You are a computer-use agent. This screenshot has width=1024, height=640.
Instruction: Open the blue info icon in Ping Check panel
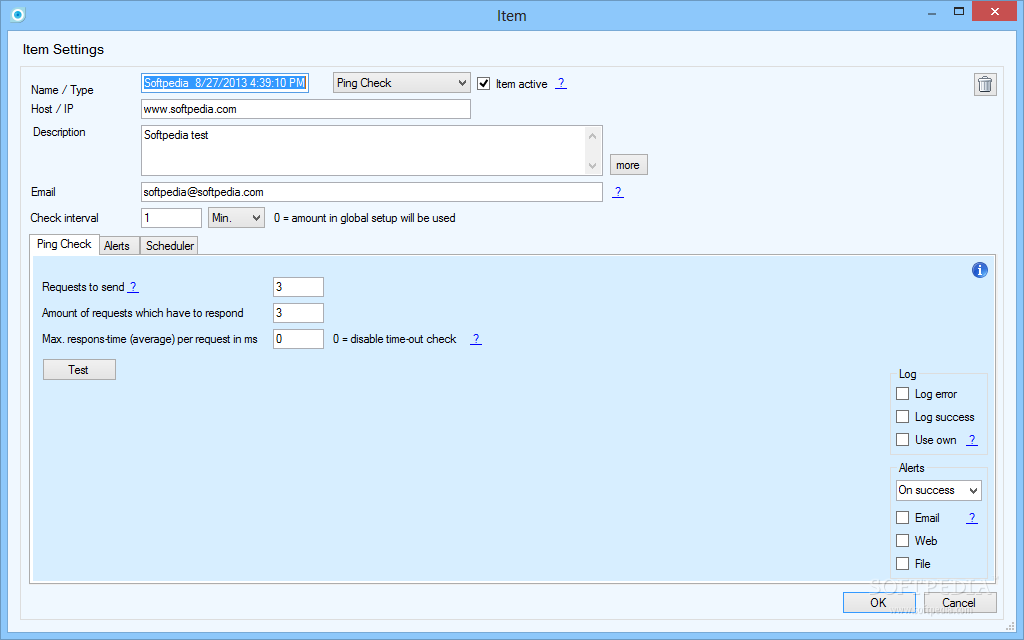pos(980,270)
